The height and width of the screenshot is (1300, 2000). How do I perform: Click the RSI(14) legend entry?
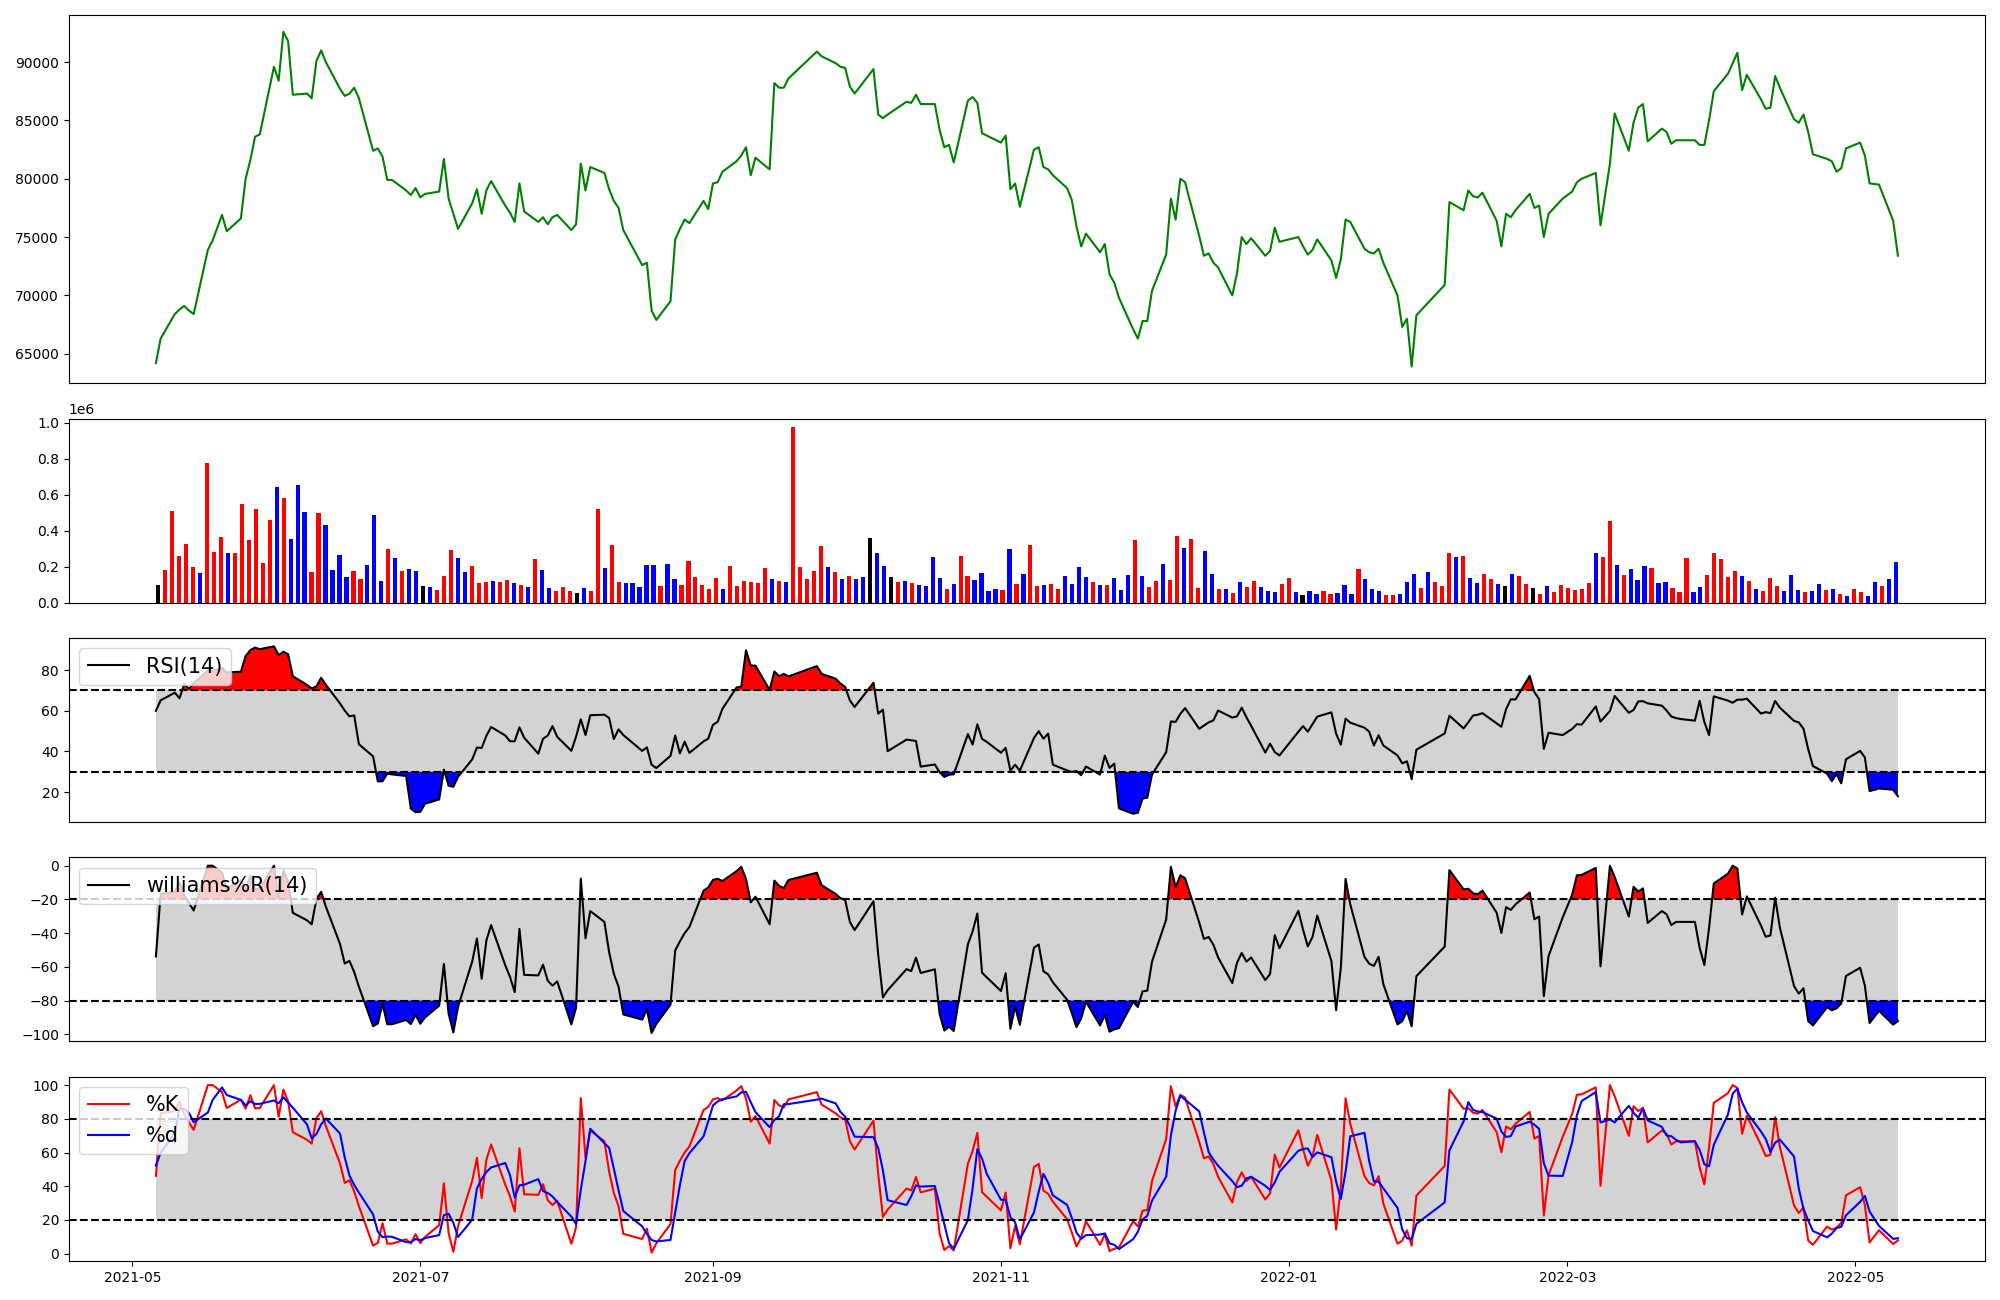coord(183,666)
